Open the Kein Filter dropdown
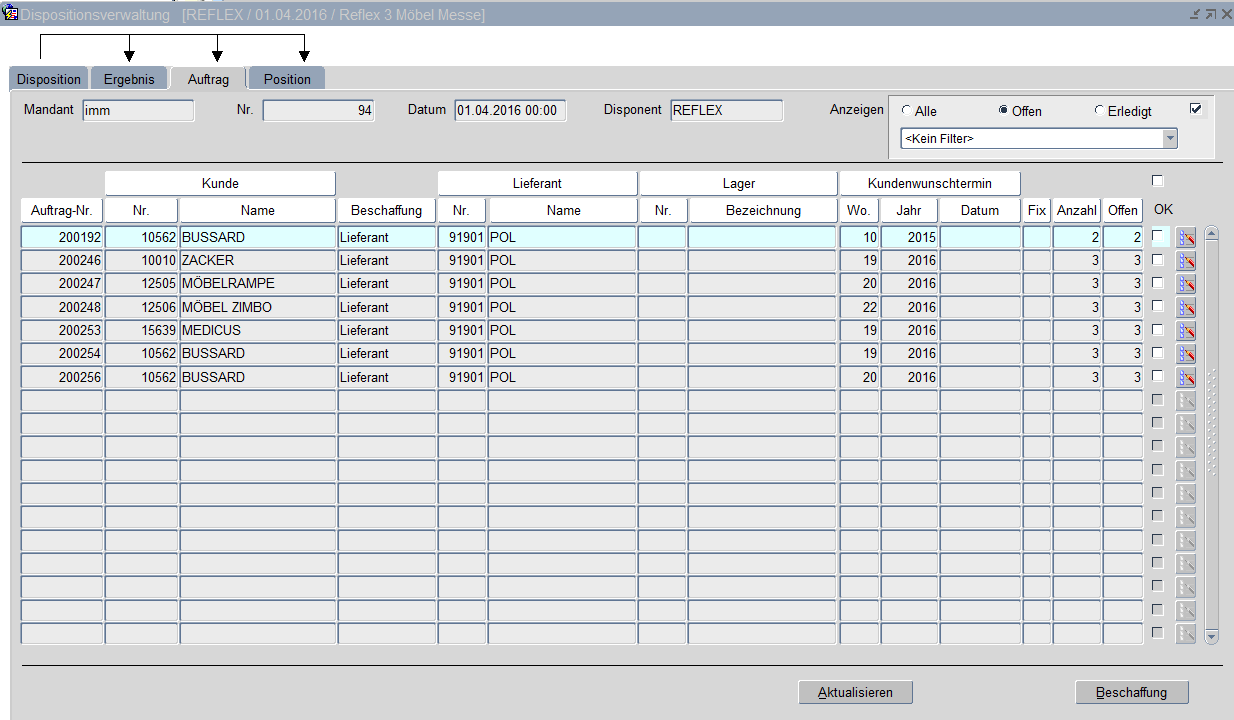The image size is (1234, 720). [1169, 139]
